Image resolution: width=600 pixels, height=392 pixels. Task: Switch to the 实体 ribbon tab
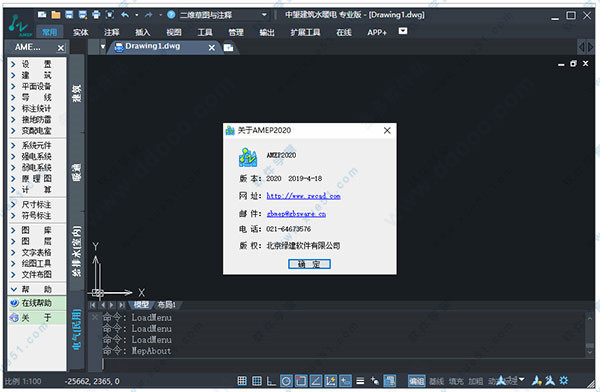[x=80, y=32]
